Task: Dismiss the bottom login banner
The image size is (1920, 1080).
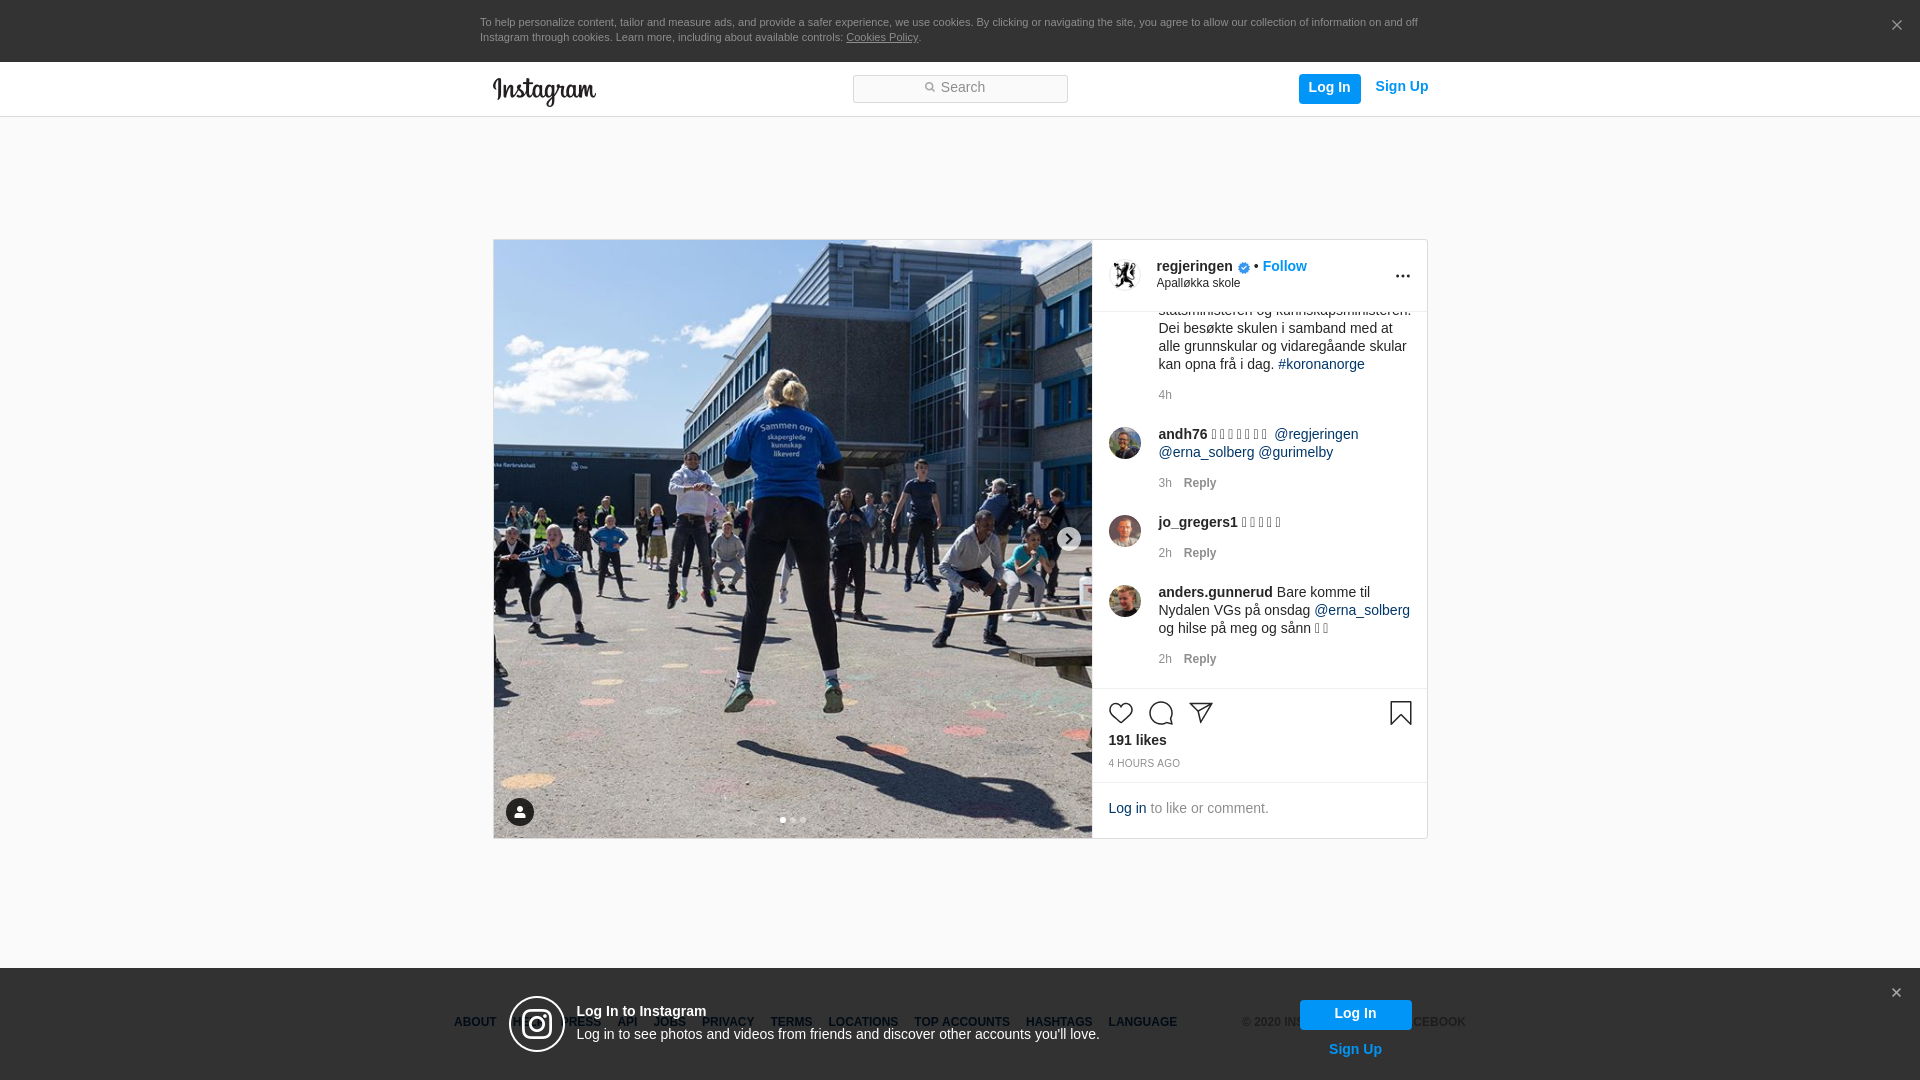Action: [x=1896, y=993]
